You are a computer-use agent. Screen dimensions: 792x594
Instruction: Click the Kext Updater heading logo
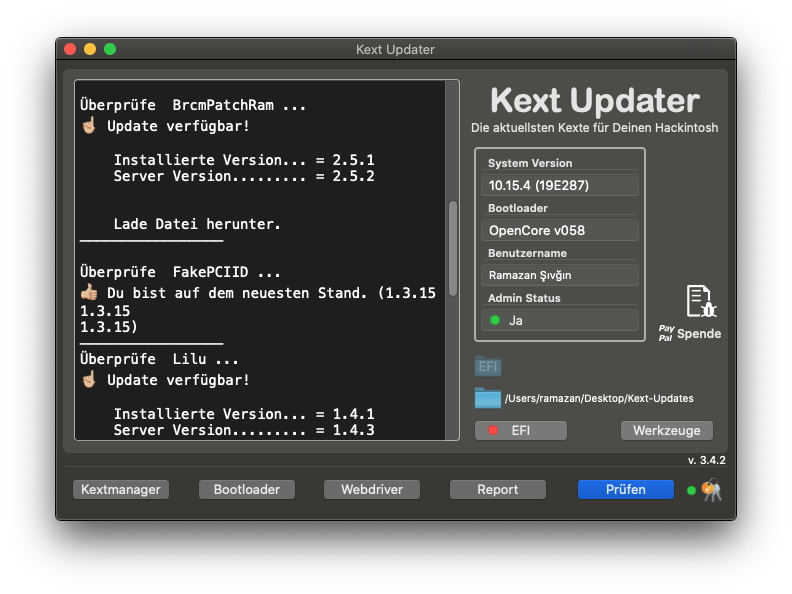595,100
